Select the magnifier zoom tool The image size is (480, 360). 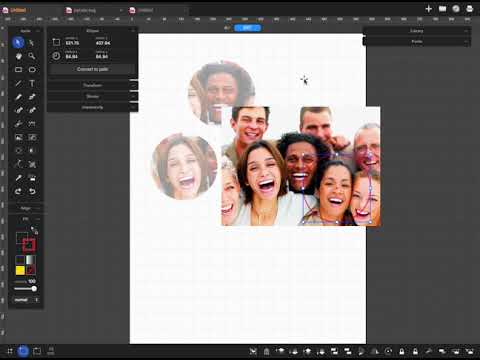32,56
